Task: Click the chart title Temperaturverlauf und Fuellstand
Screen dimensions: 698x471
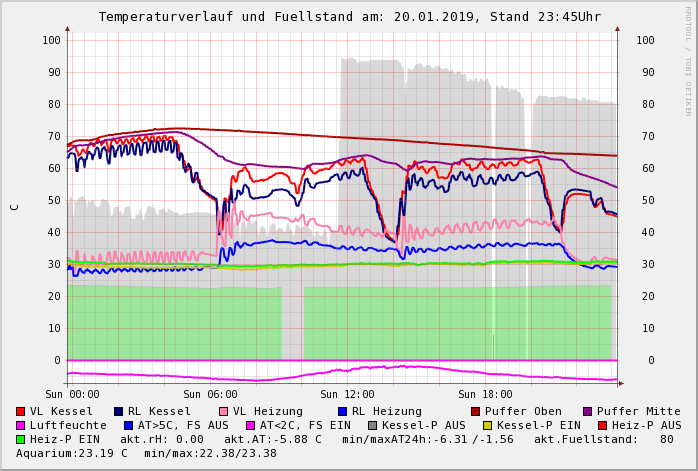Action: [x=349, y=17]
